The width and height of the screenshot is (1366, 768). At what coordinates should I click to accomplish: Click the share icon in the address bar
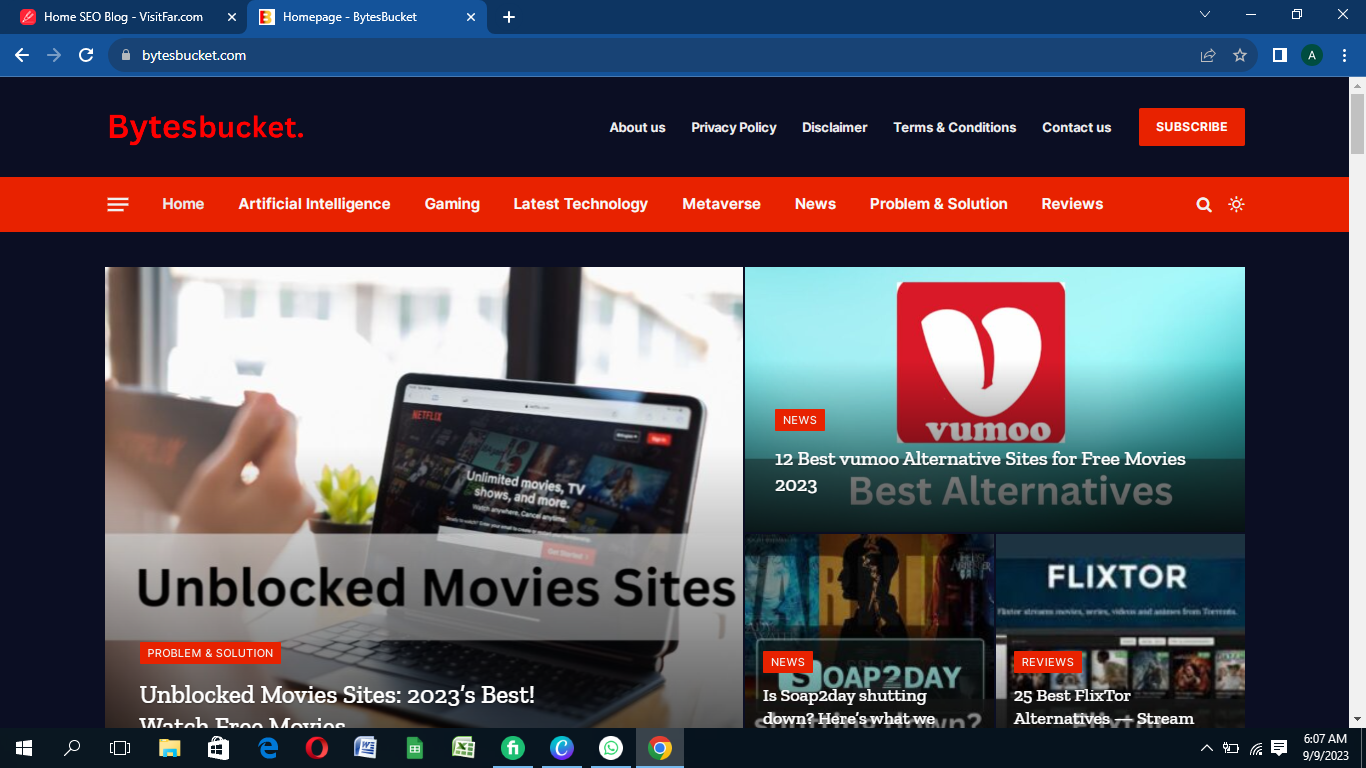coord(1205,55)
